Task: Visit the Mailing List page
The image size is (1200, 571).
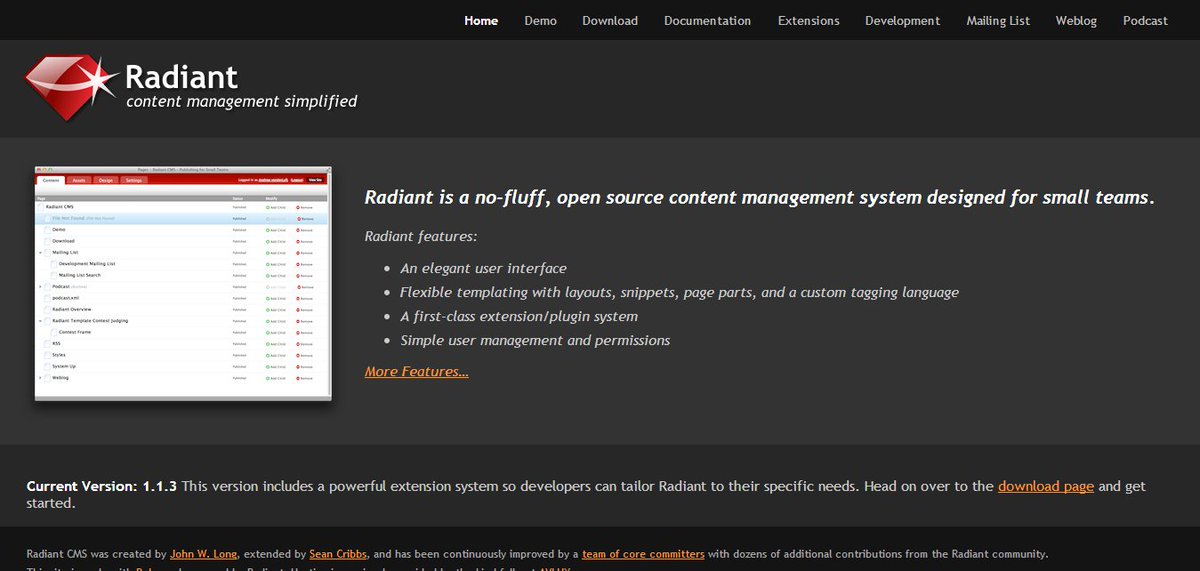Action: tap(998, 21)
